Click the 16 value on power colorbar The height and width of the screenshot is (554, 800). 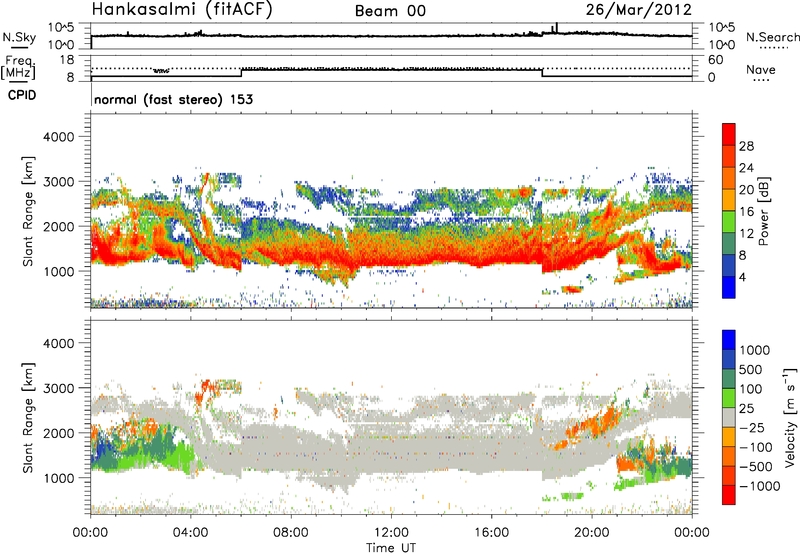coord(746,212)
